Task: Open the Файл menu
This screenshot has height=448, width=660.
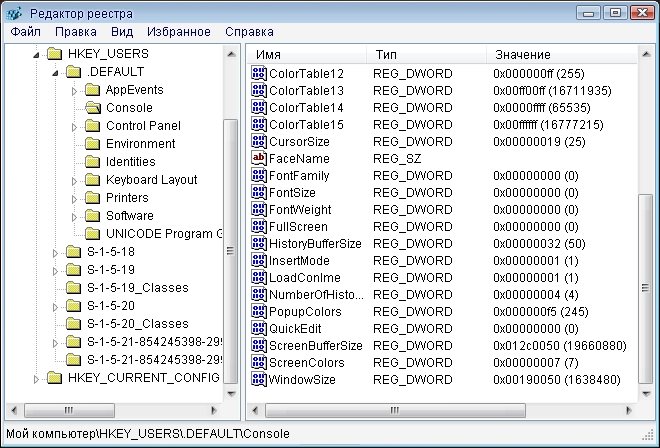Action: (25, 32)
